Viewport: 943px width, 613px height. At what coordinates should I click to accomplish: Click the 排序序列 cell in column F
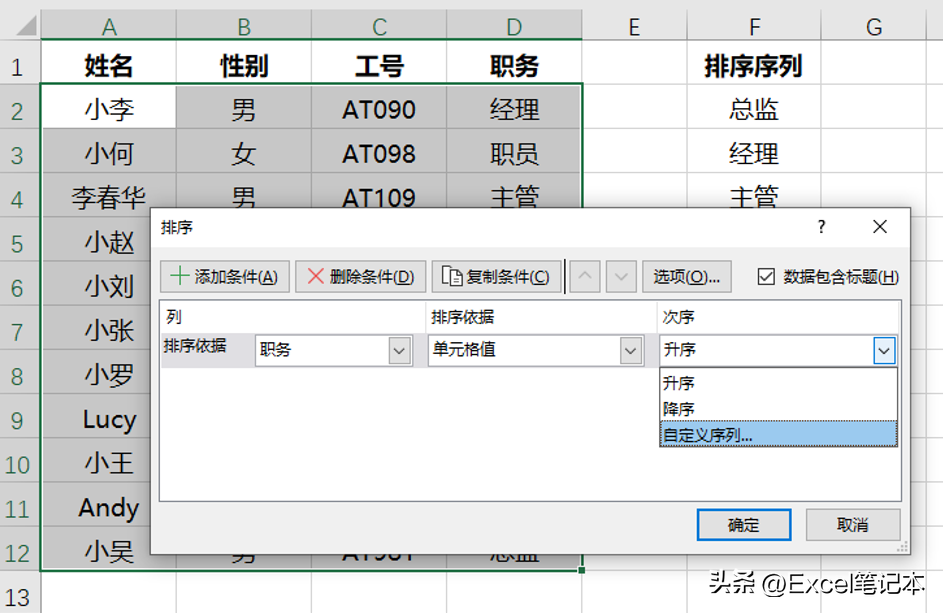click(754, 65)
